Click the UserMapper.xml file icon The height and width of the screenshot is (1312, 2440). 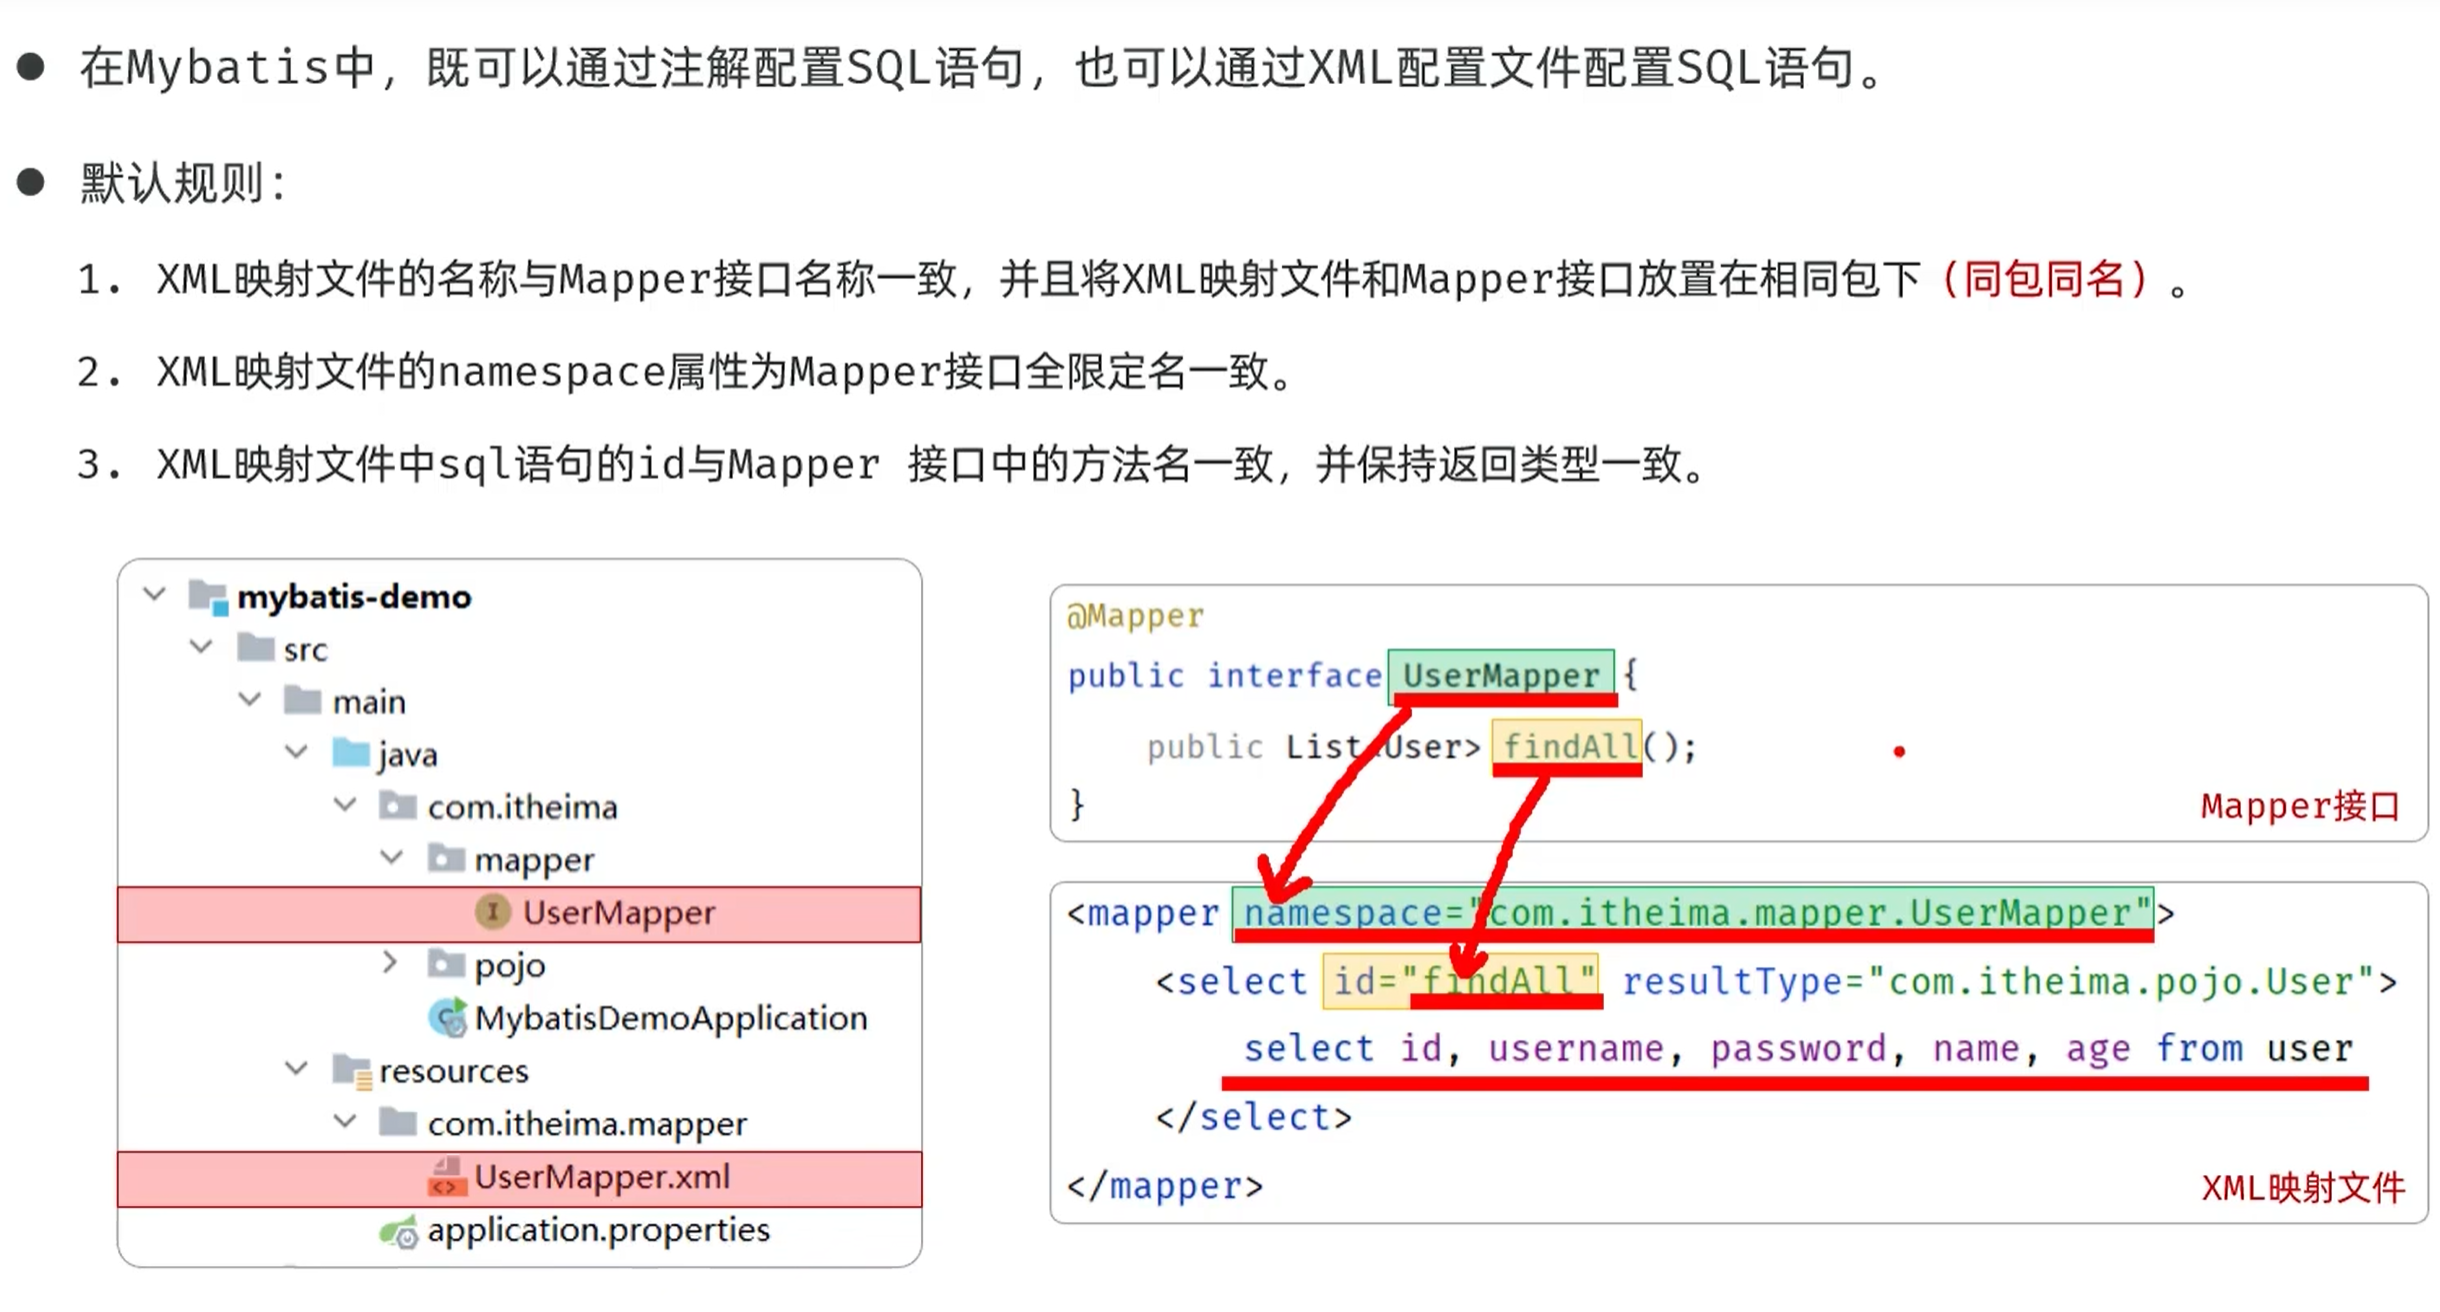tap(446, 1177)
